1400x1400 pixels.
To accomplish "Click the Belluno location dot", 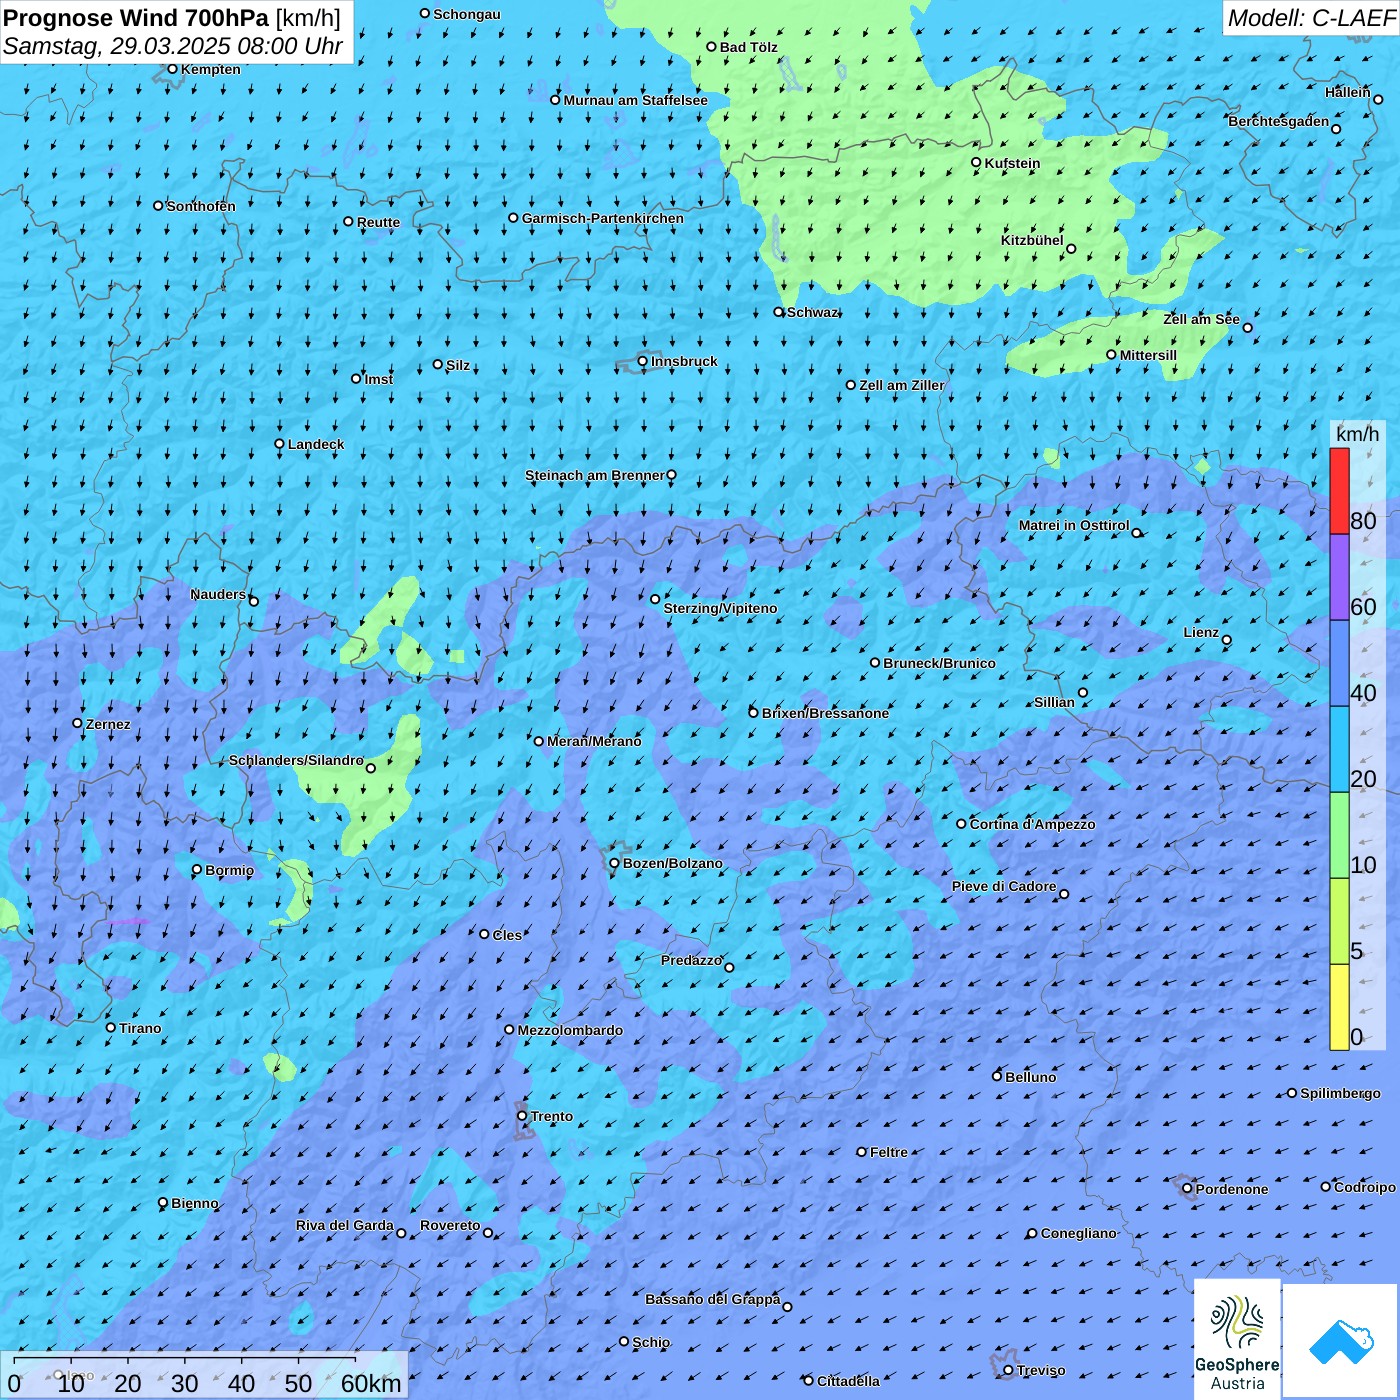I will 997,1076.
